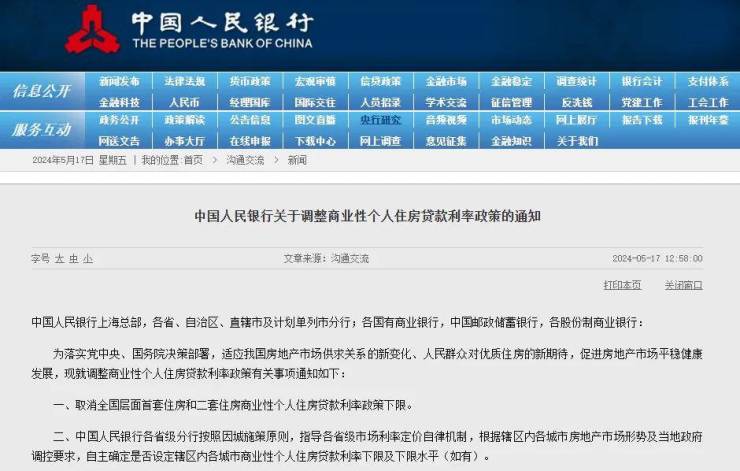The height and width of the screenshot is (471, 740).
Task: Go to 政策解读 section
Action: pyautogui.click(x=185, y=120)
